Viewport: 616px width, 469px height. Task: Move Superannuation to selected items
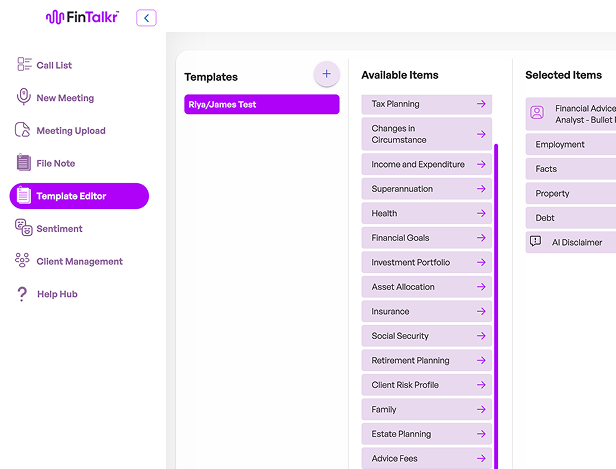[481, 189]
